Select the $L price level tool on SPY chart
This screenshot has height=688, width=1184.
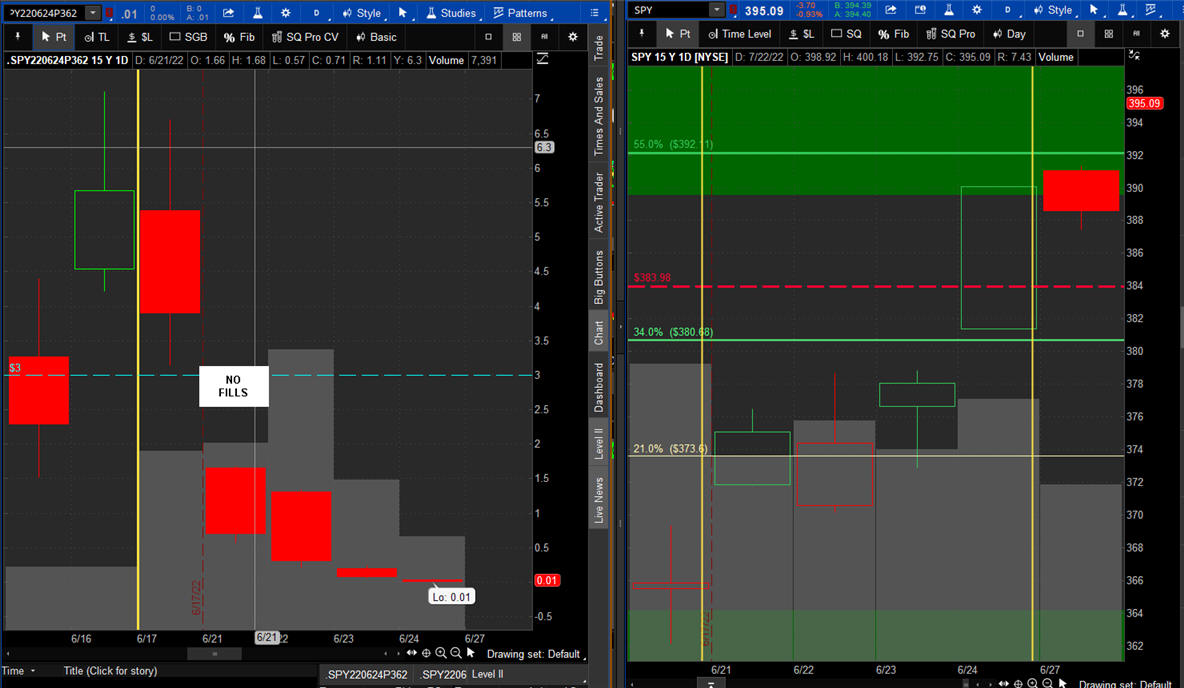[x=802, y=34]
